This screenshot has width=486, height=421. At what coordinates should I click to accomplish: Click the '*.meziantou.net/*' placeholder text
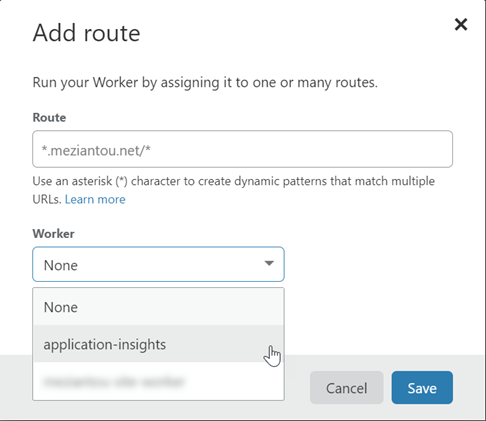coord(96,150)
